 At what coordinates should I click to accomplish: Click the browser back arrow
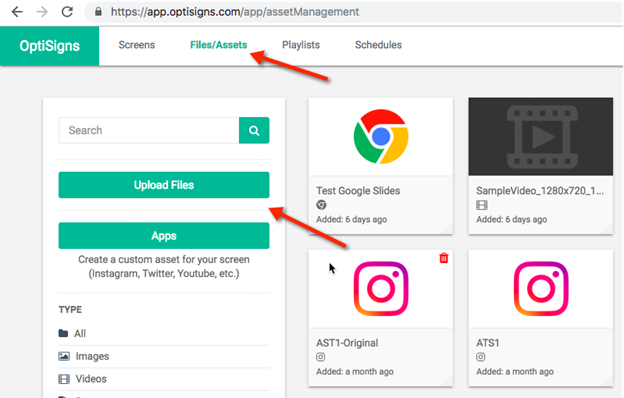pos(17,12)
